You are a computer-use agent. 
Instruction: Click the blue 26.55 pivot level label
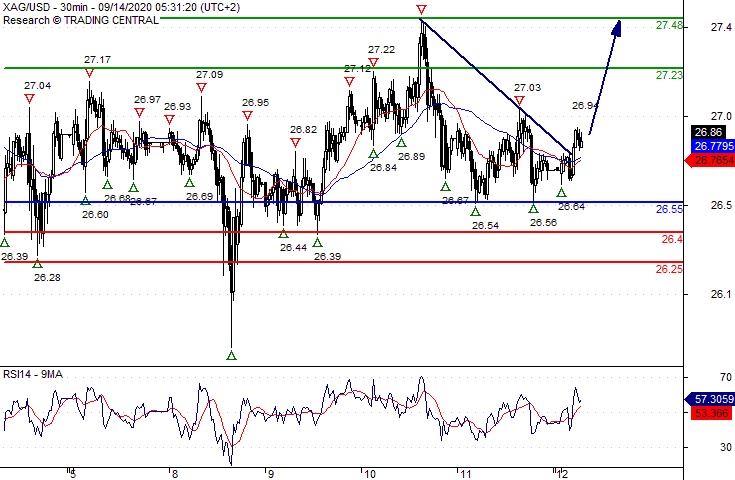pyautogui.click(x=669, y=209)
